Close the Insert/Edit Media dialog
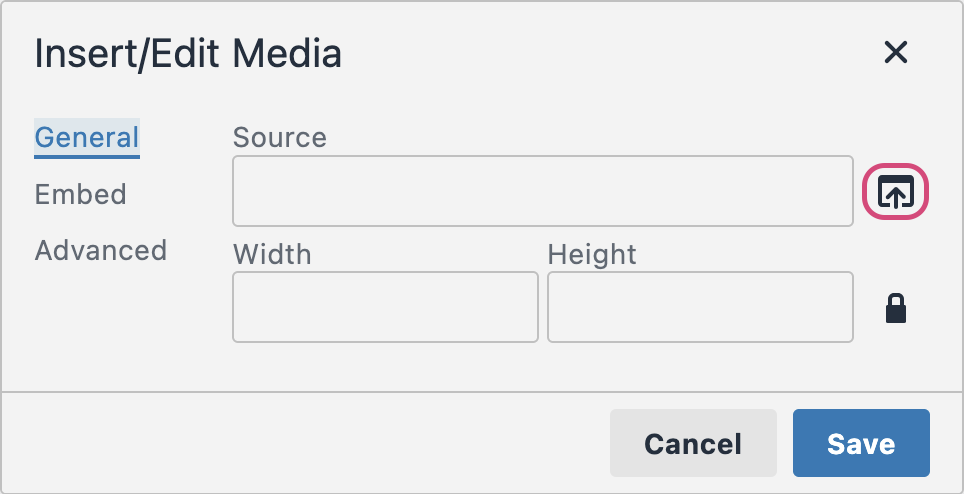 pos(896,52)
